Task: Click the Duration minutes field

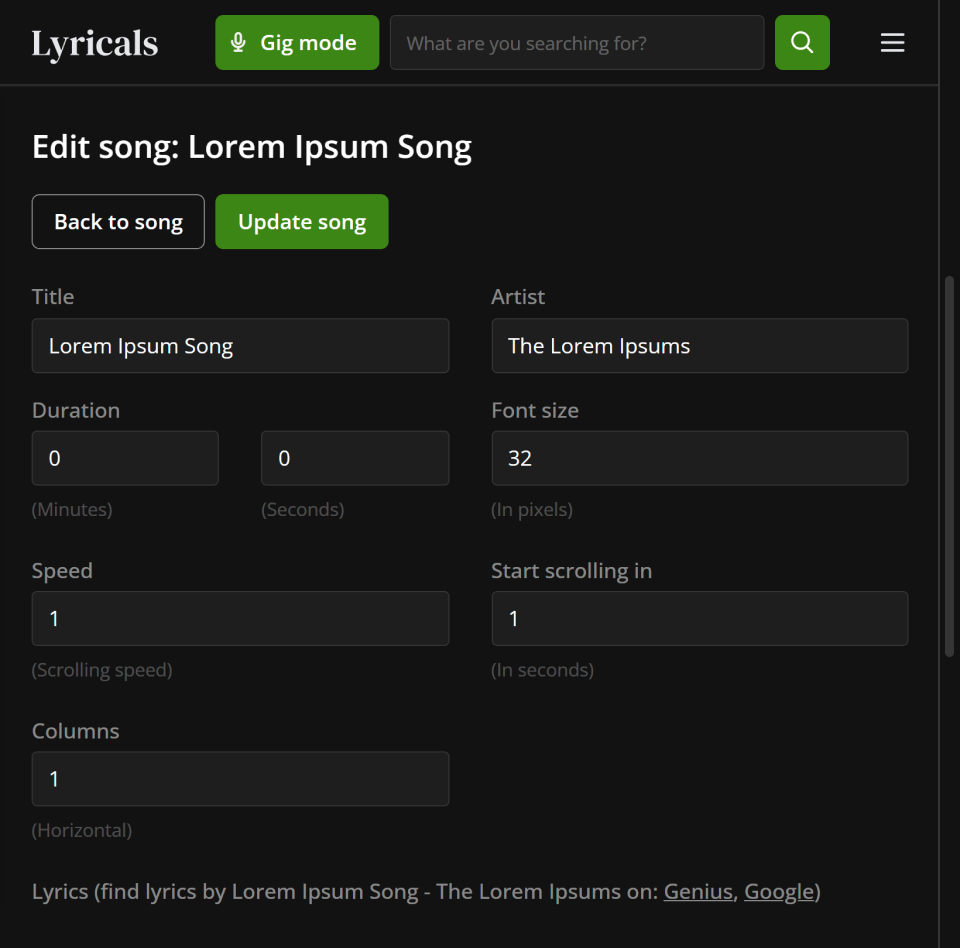Action: pos(125,458)
